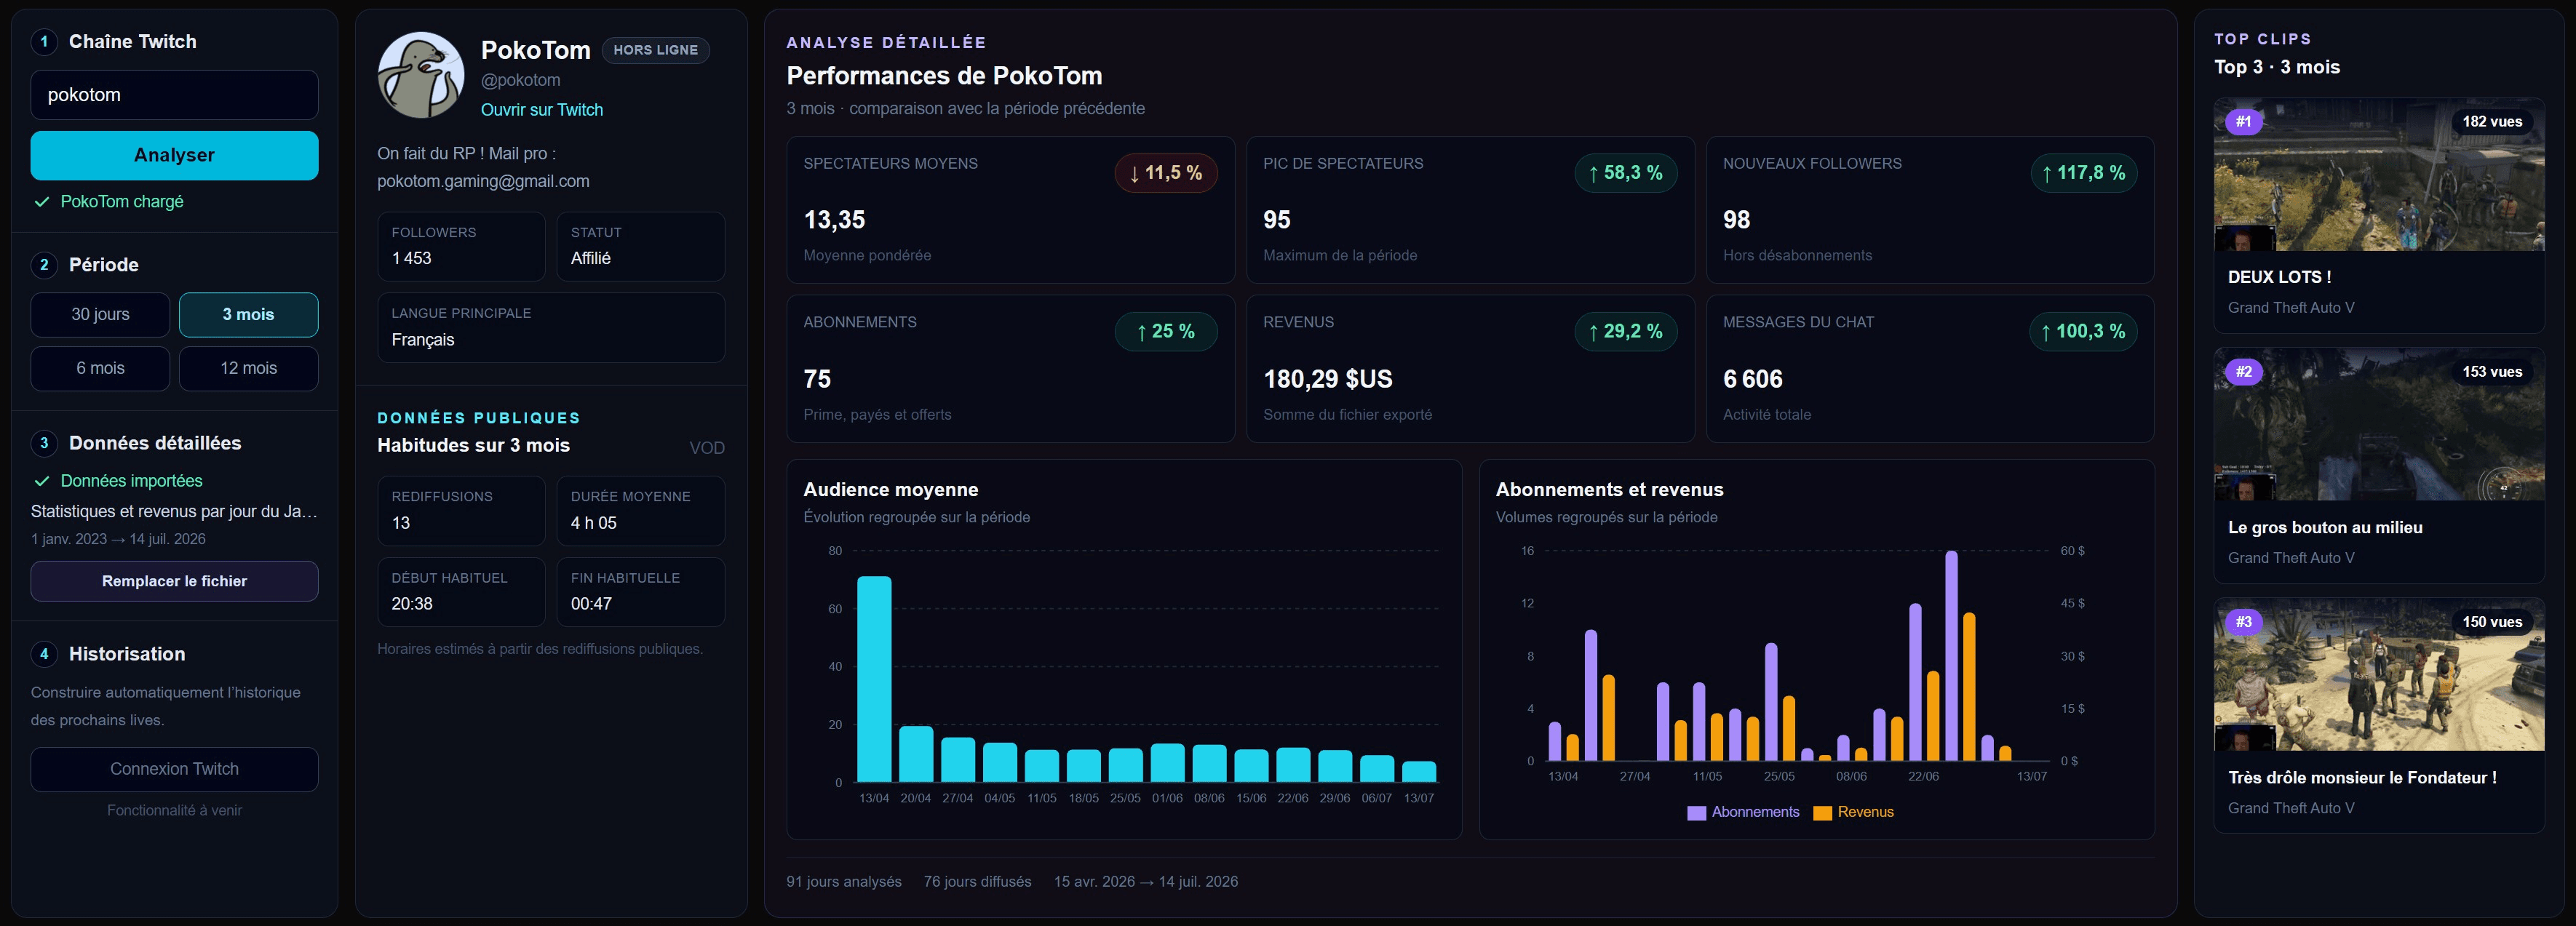Click the checkmark icon next to Données importées
This screenshot has width=2576, height=926.
[42, 481]
